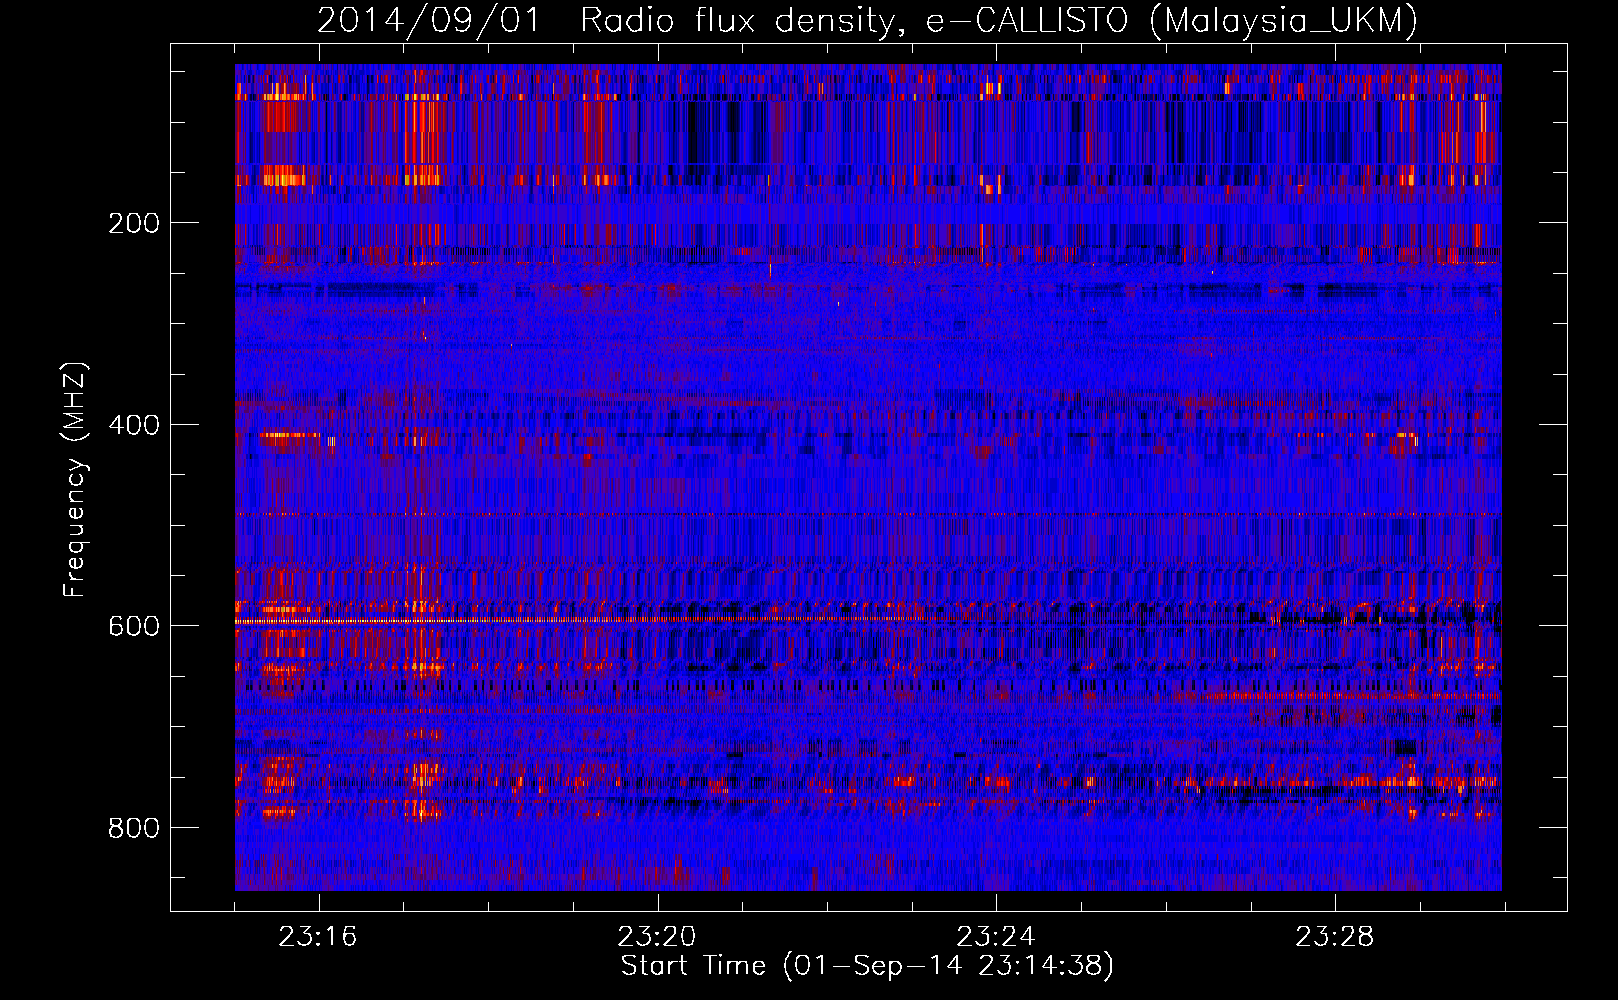Viewport: 1618px width, 1000px height.
Task: Click the 23:24 time axis label
Action: [996, 937]
